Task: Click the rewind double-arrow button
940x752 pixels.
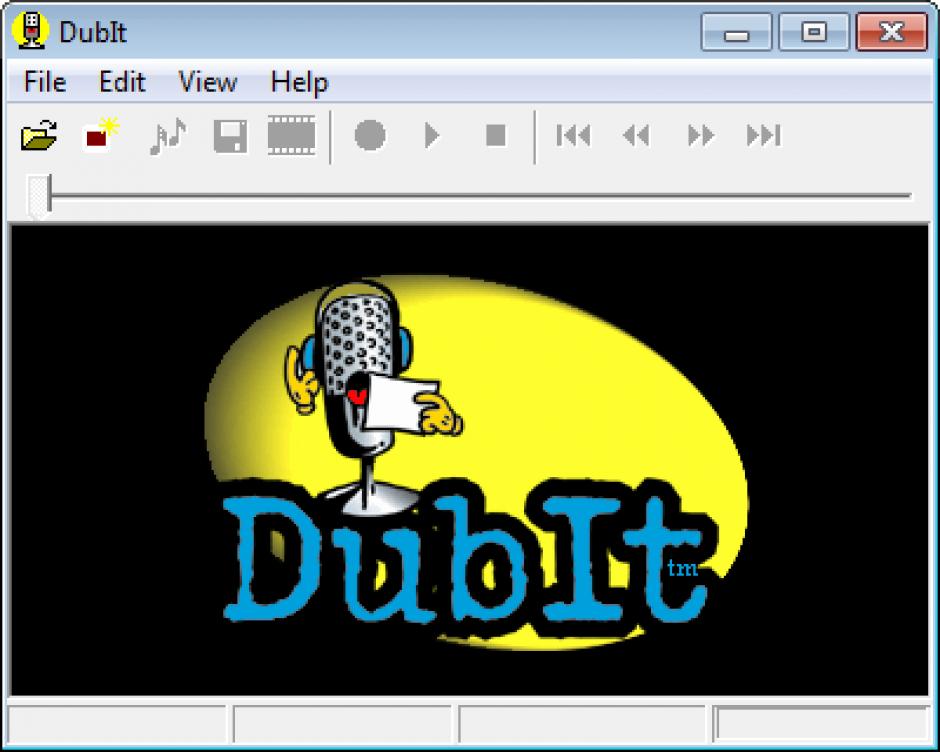Action: [x=636, y=136]
